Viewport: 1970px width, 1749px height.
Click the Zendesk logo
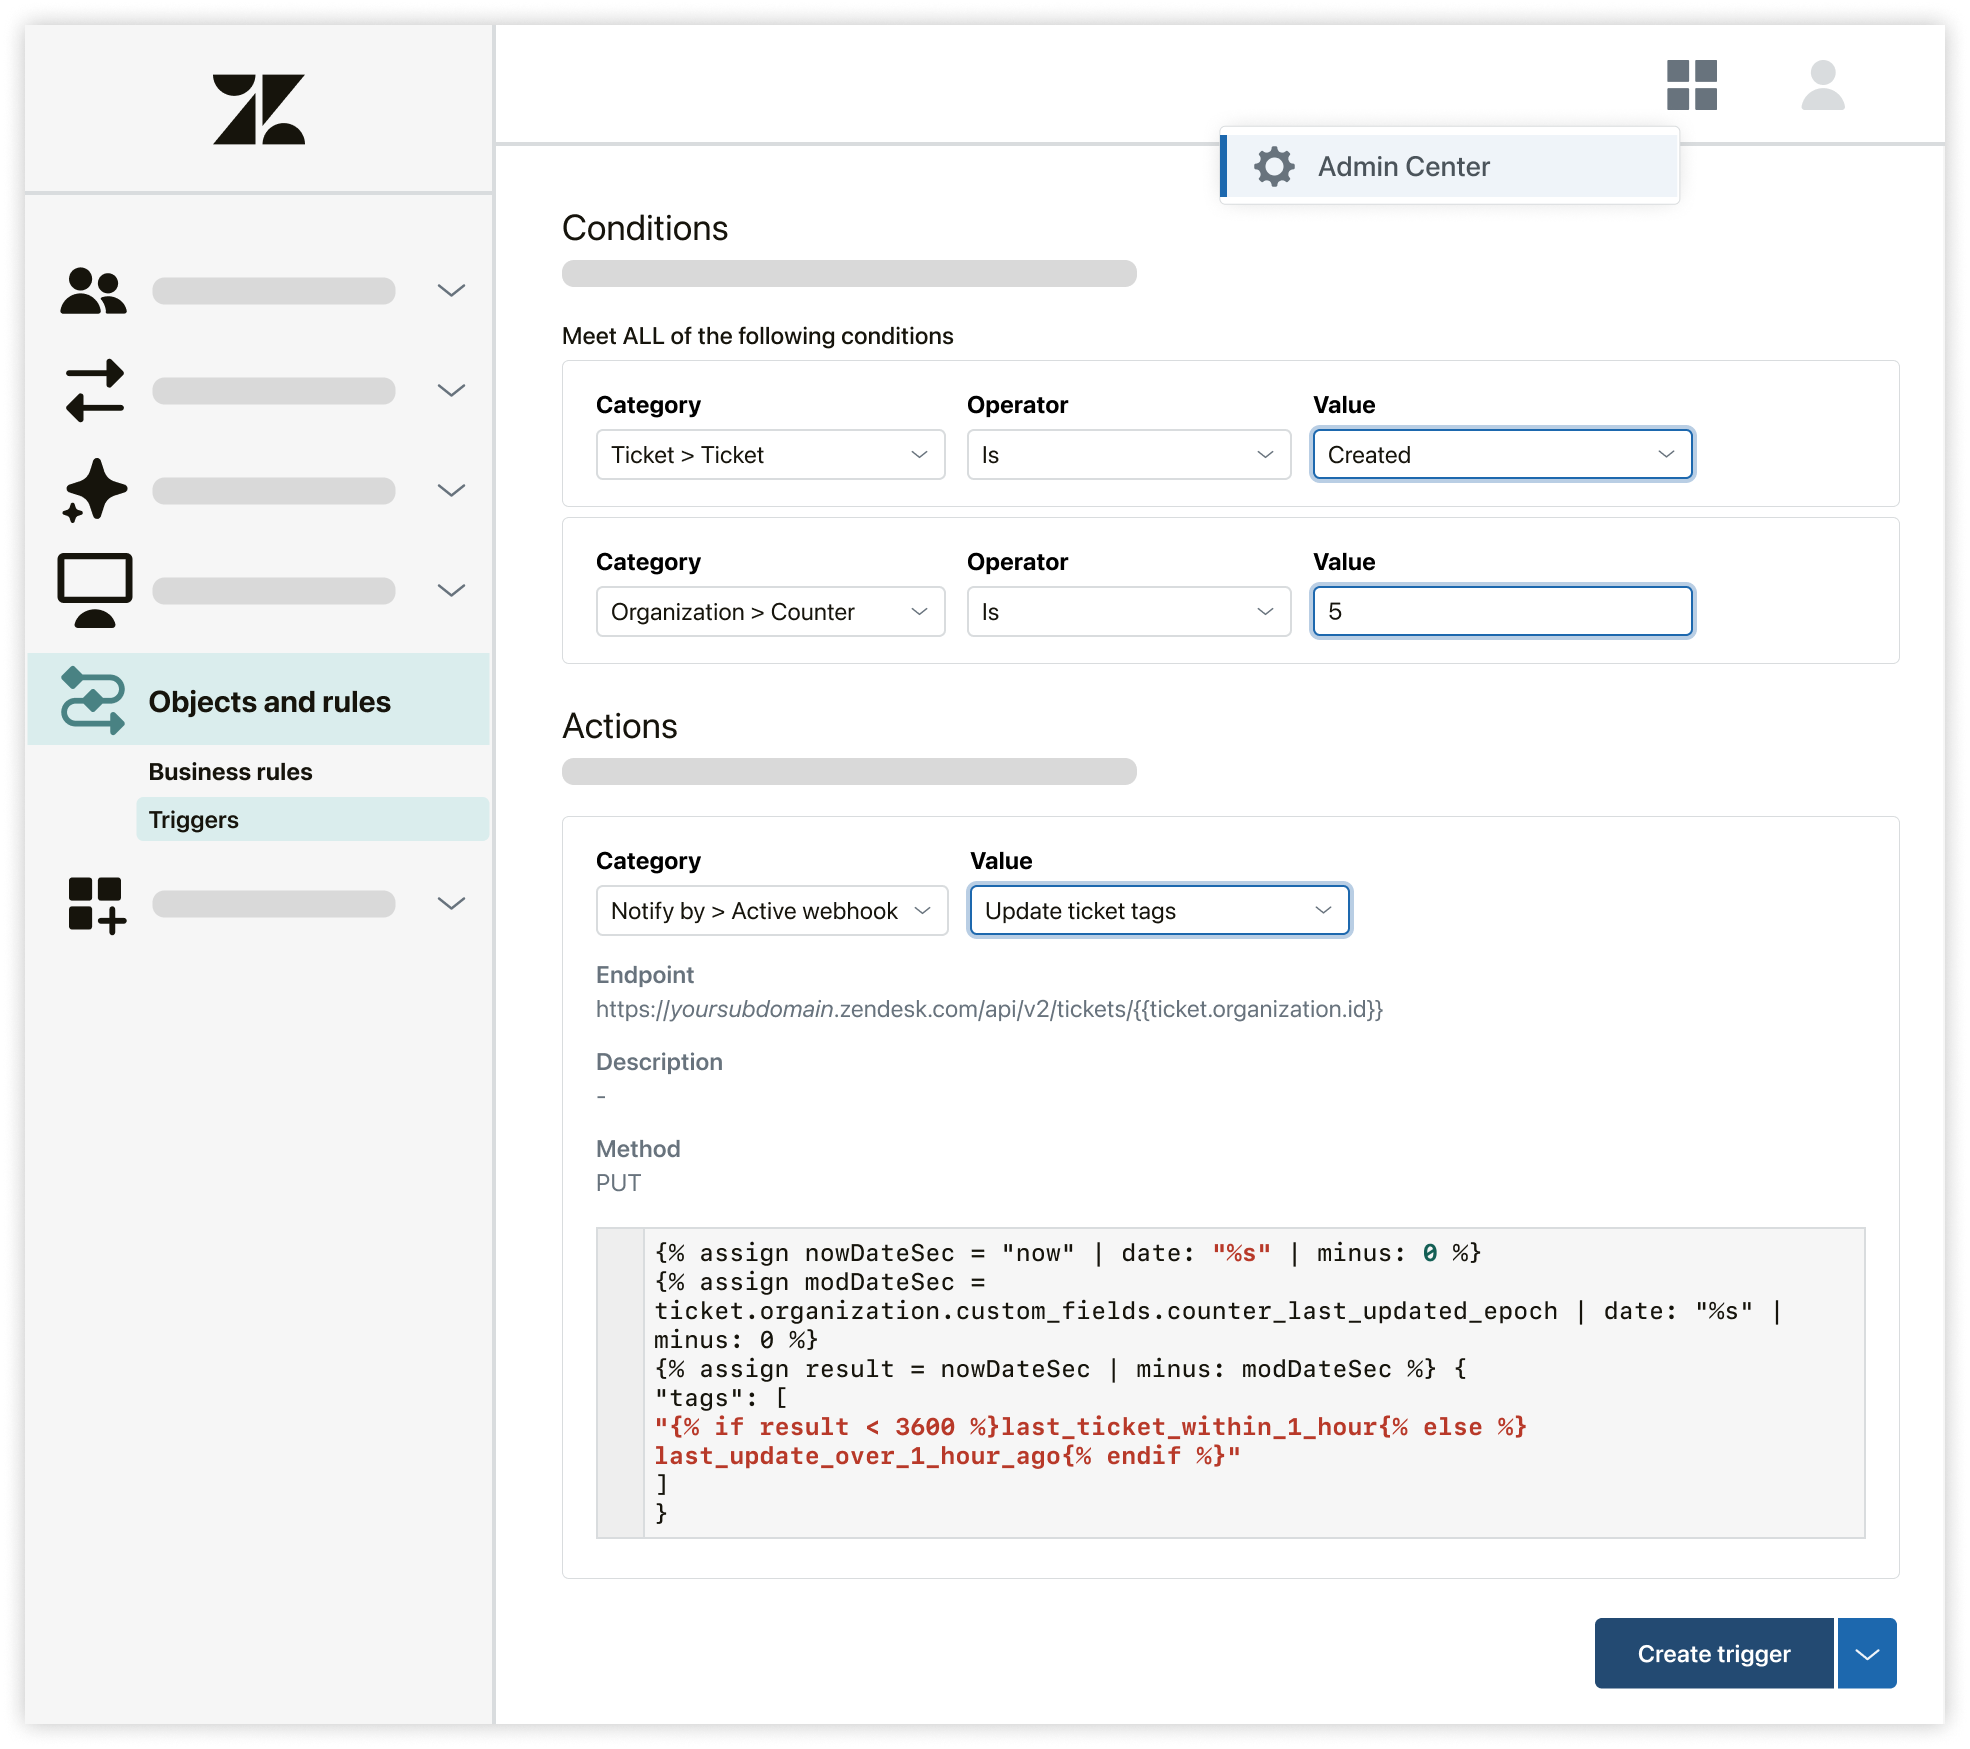pyautogui.click(x=258, y=109)
